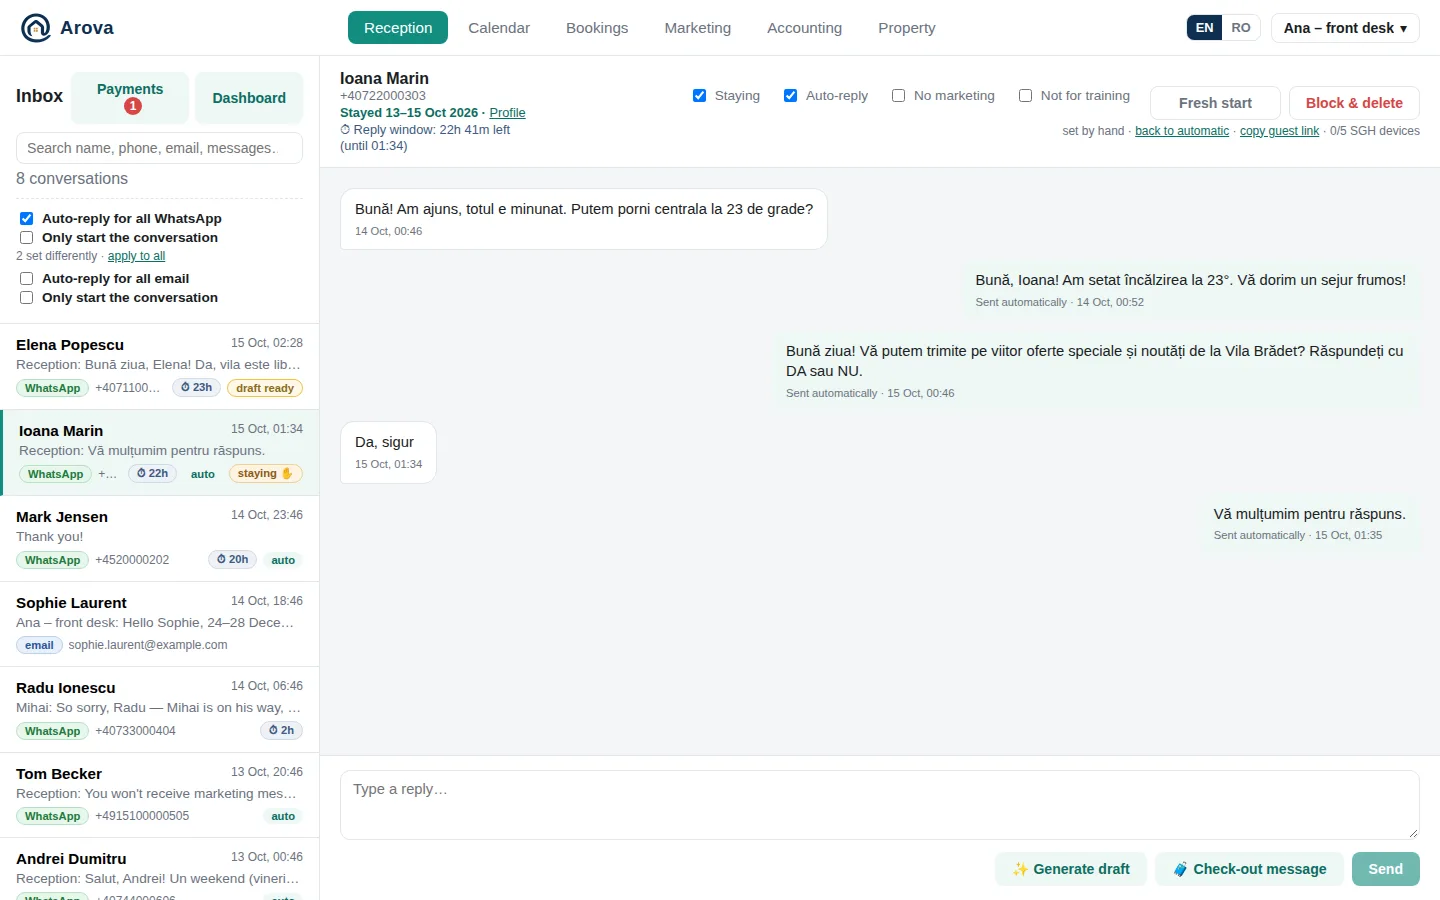Open Radu Ionescu conversation

click(x=159, y=710)
